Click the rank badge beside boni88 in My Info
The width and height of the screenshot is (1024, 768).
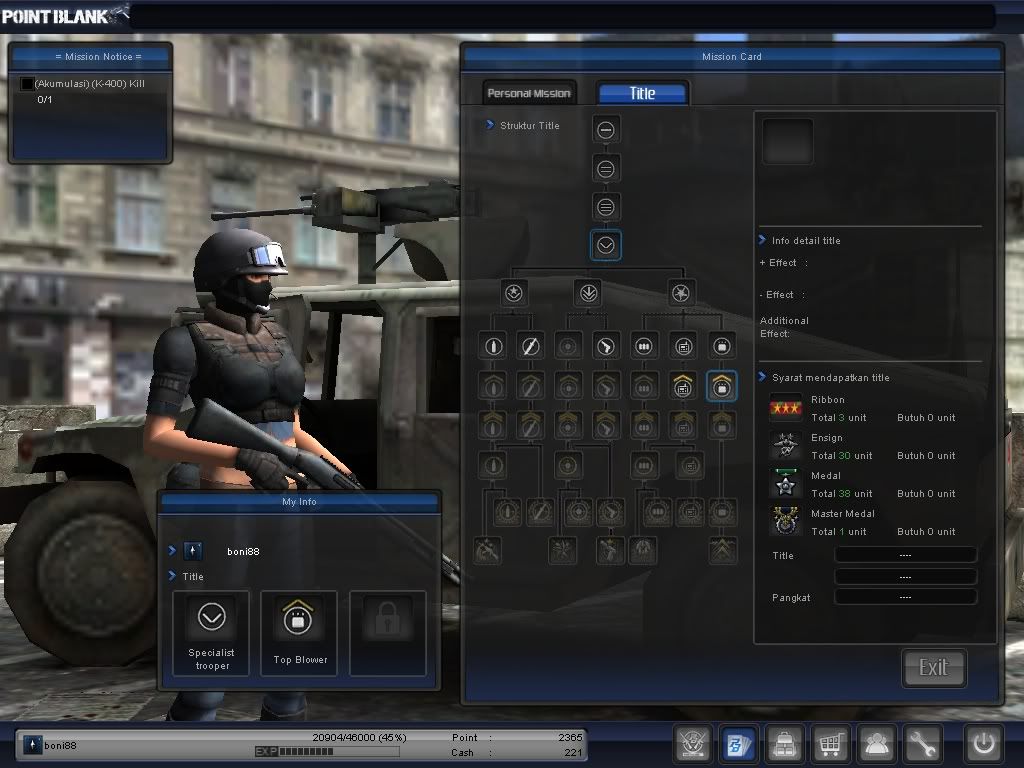click(193, 551)
